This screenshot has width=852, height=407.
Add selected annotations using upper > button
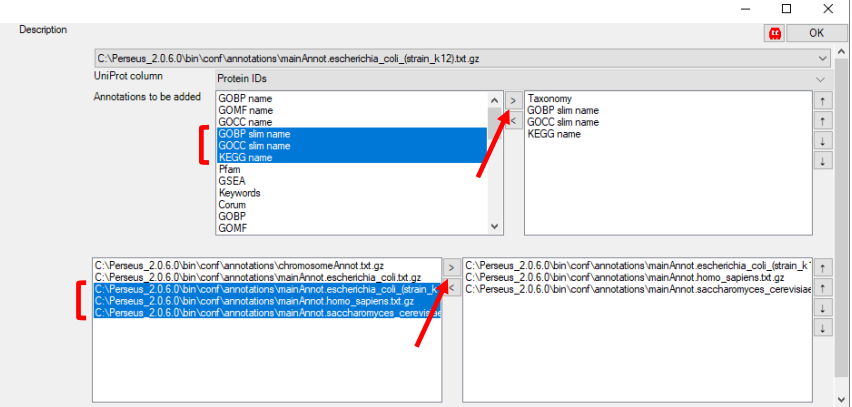[513, 101]
